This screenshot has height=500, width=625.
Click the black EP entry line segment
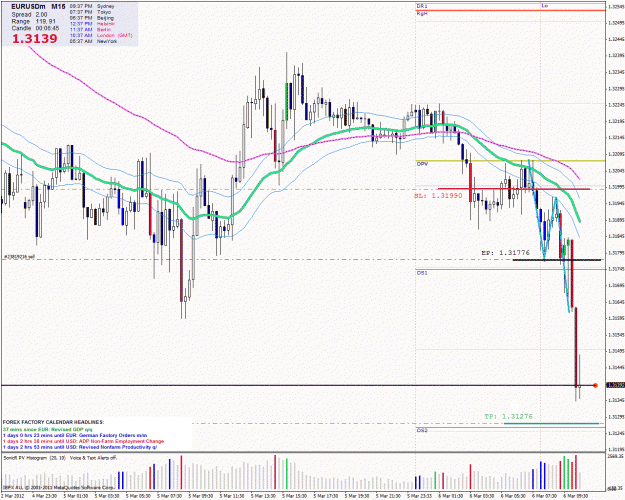556,260
